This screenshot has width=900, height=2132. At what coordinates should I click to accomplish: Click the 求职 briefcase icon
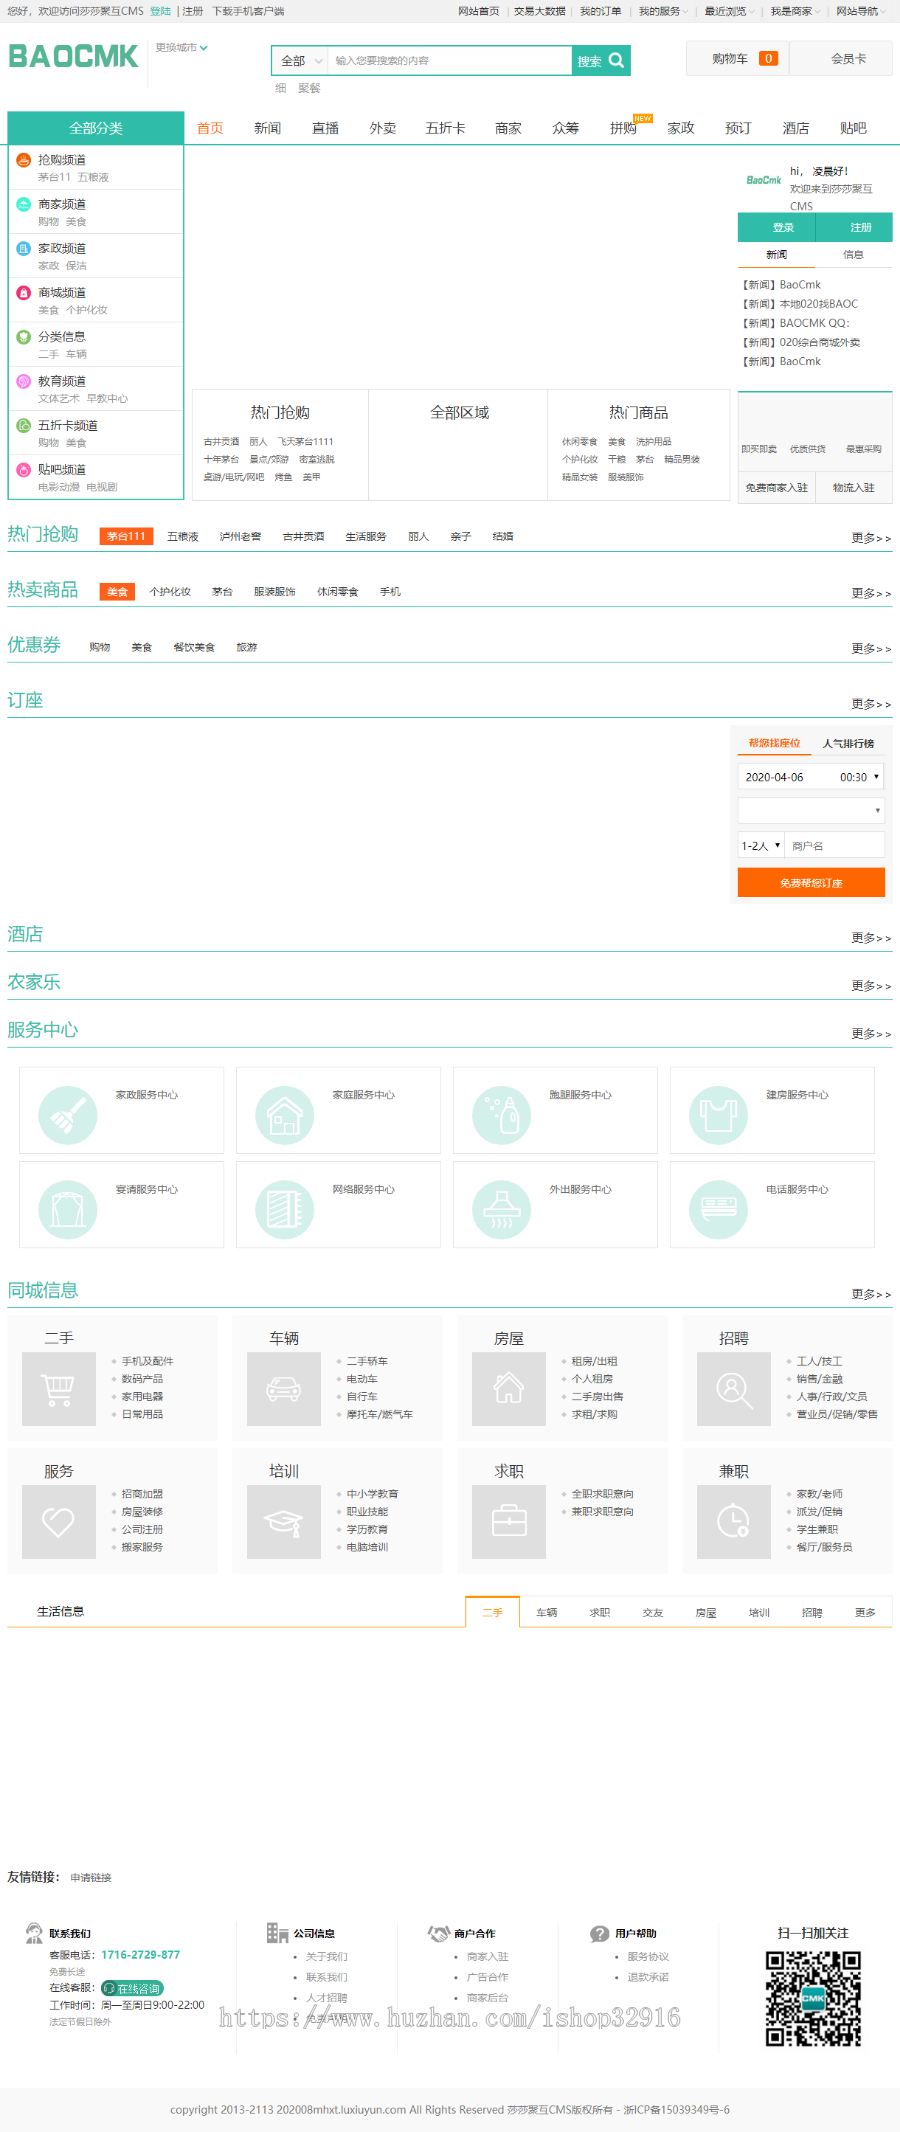click(509, 1522)
